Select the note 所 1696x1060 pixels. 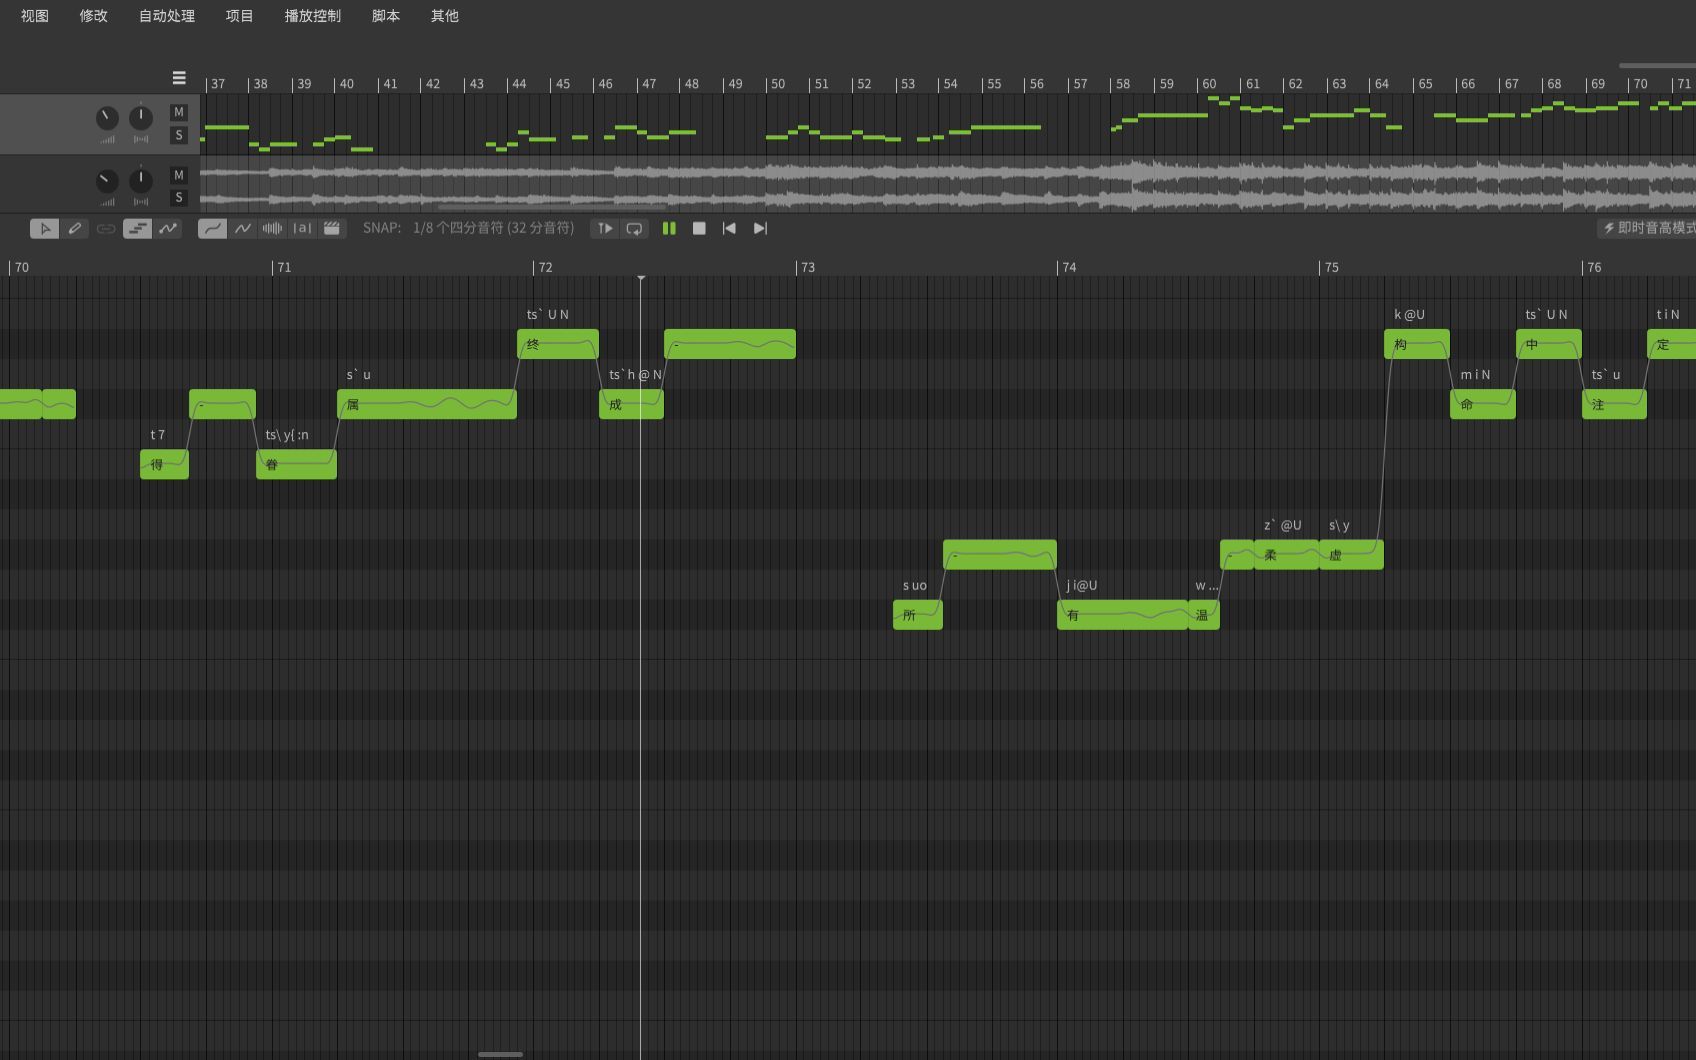click(917, 615)
